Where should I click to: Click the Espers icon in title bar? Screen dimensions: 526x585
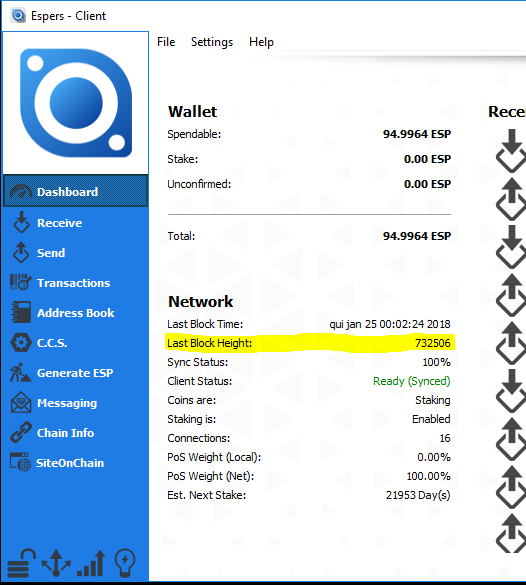pyautogui.click(x=18, y=16)
